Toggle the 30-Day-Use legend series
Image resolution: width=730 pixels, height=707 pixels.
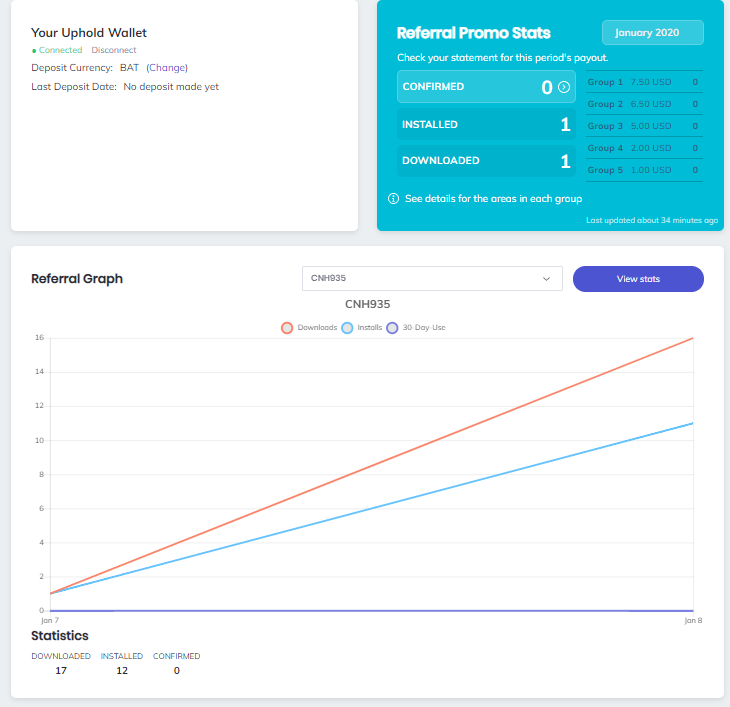click(392, 327)
